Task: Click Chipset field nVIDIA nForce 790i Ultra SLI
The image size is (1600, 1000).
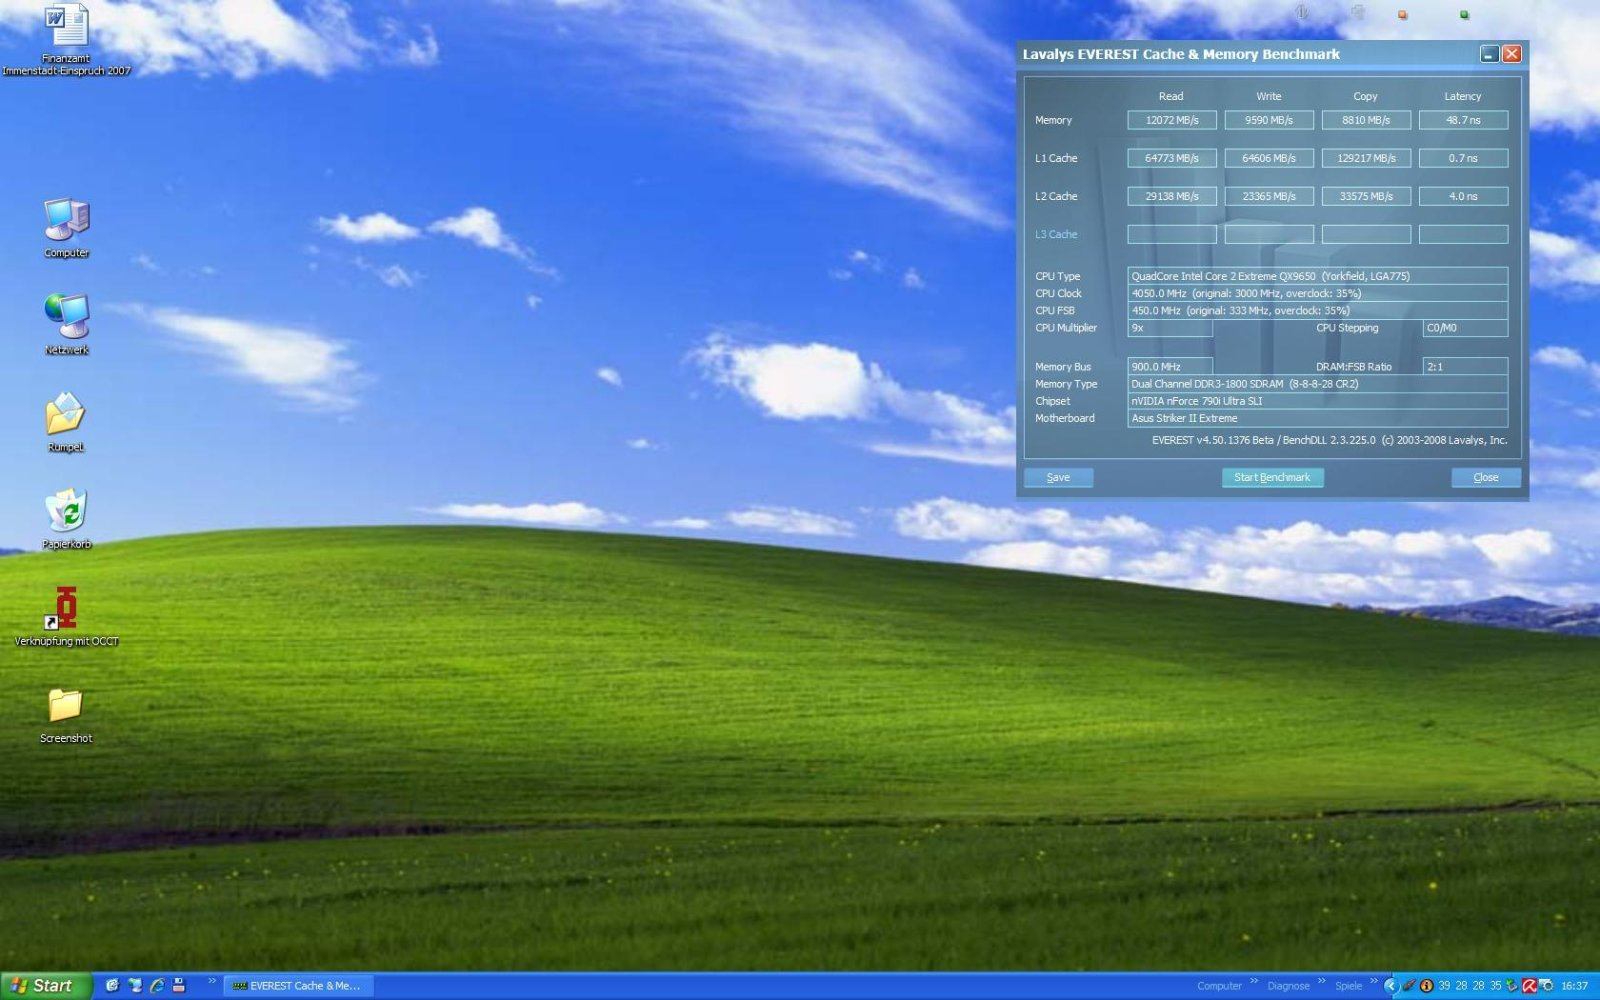Action: [x=1318, y=401]
